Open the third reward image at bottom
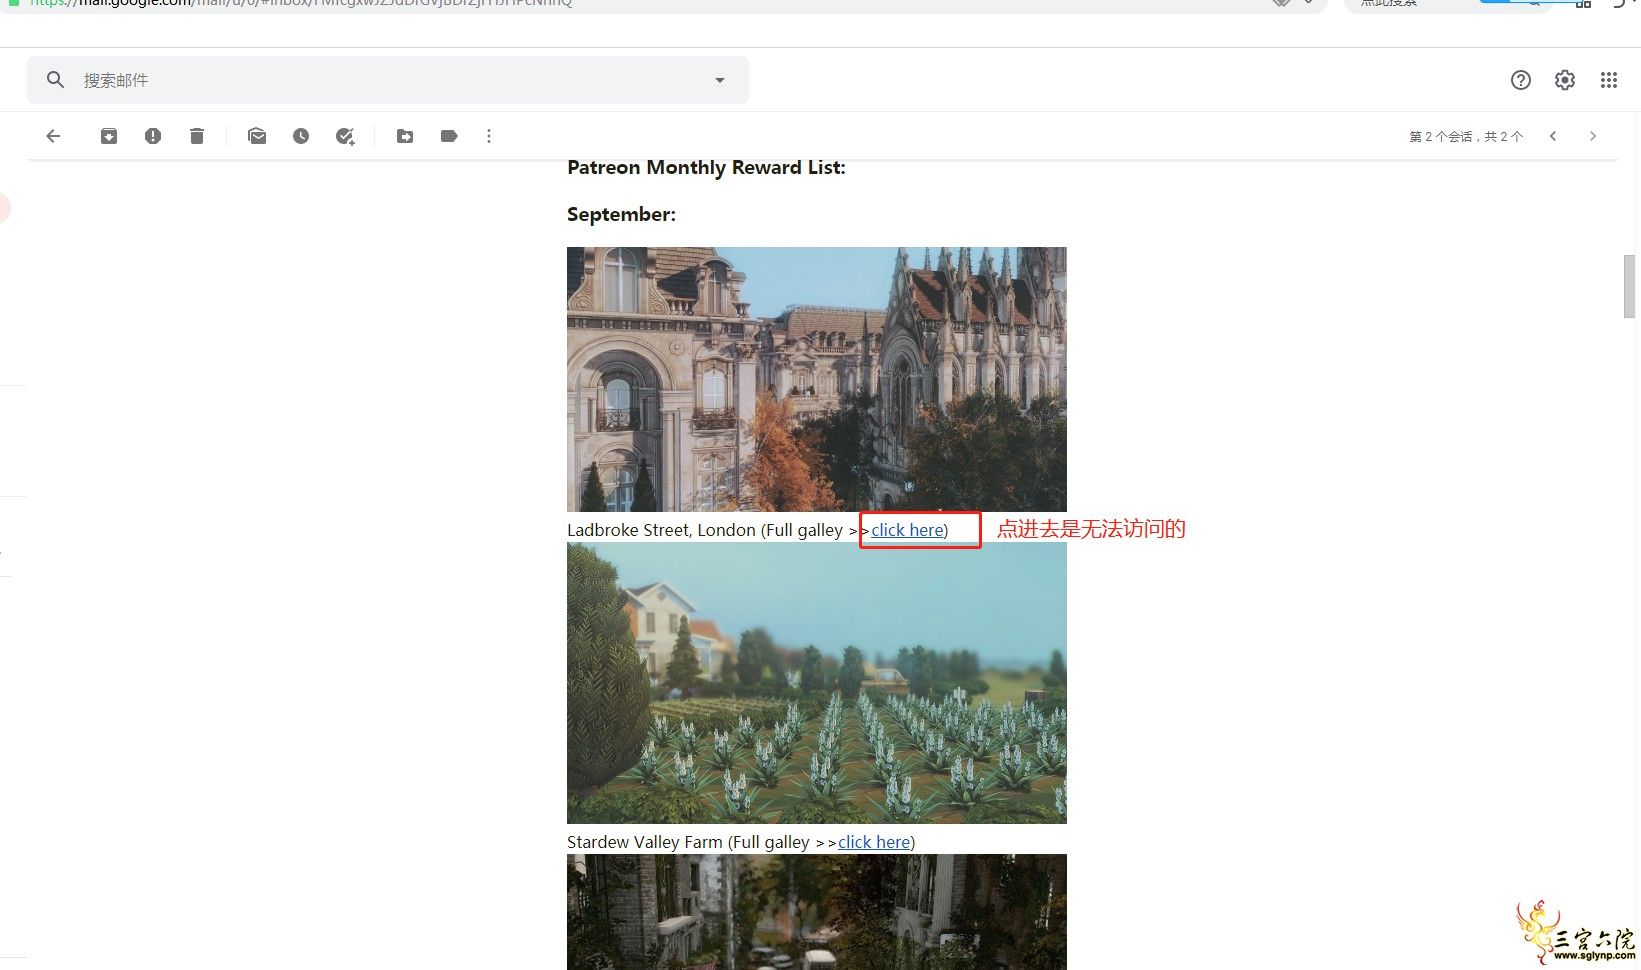Image resolution: width=1641 pixels, height=970 pixels. tap(817, 912)
